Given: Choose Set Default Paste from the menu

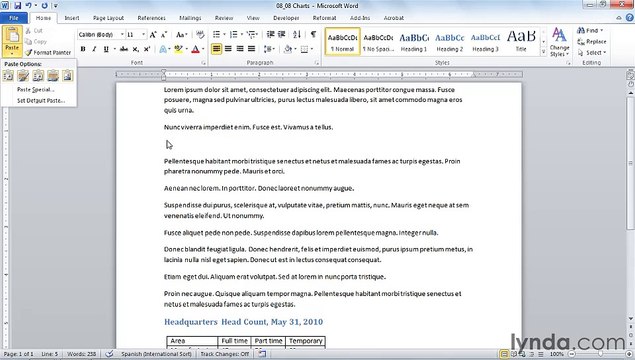Looking at the screenshot, I should 41,100.
